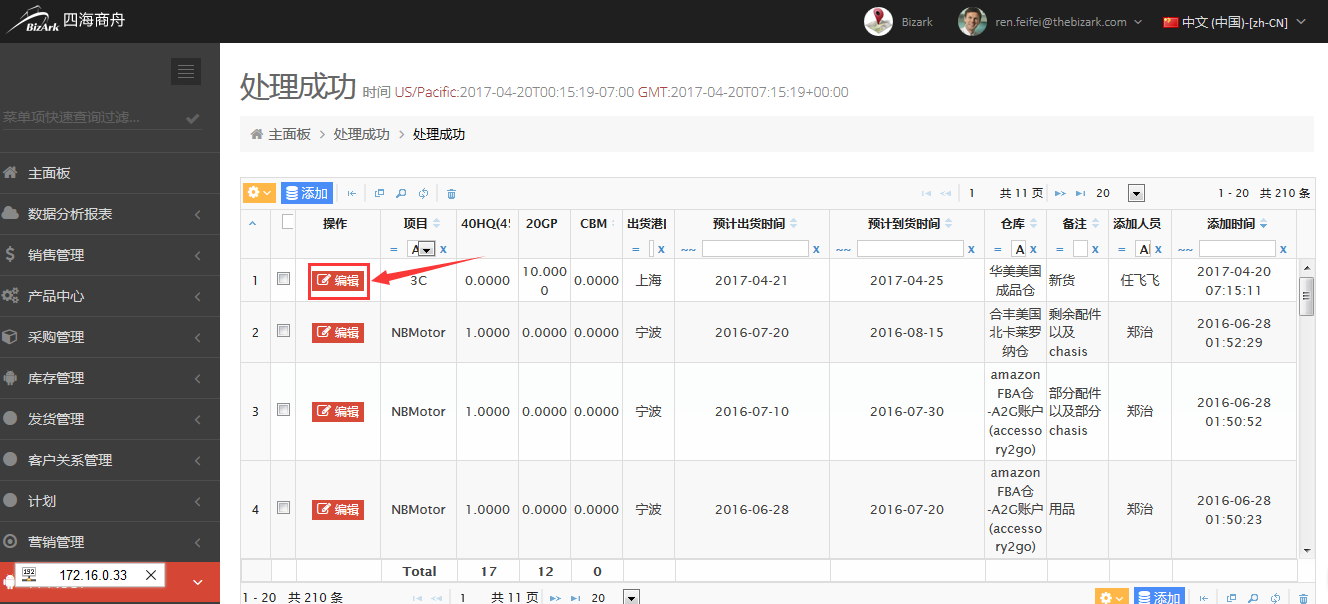Click the top toolbar trash delete icon
The height and width of the screenshot is (604, 1328).
pos(451,193)
